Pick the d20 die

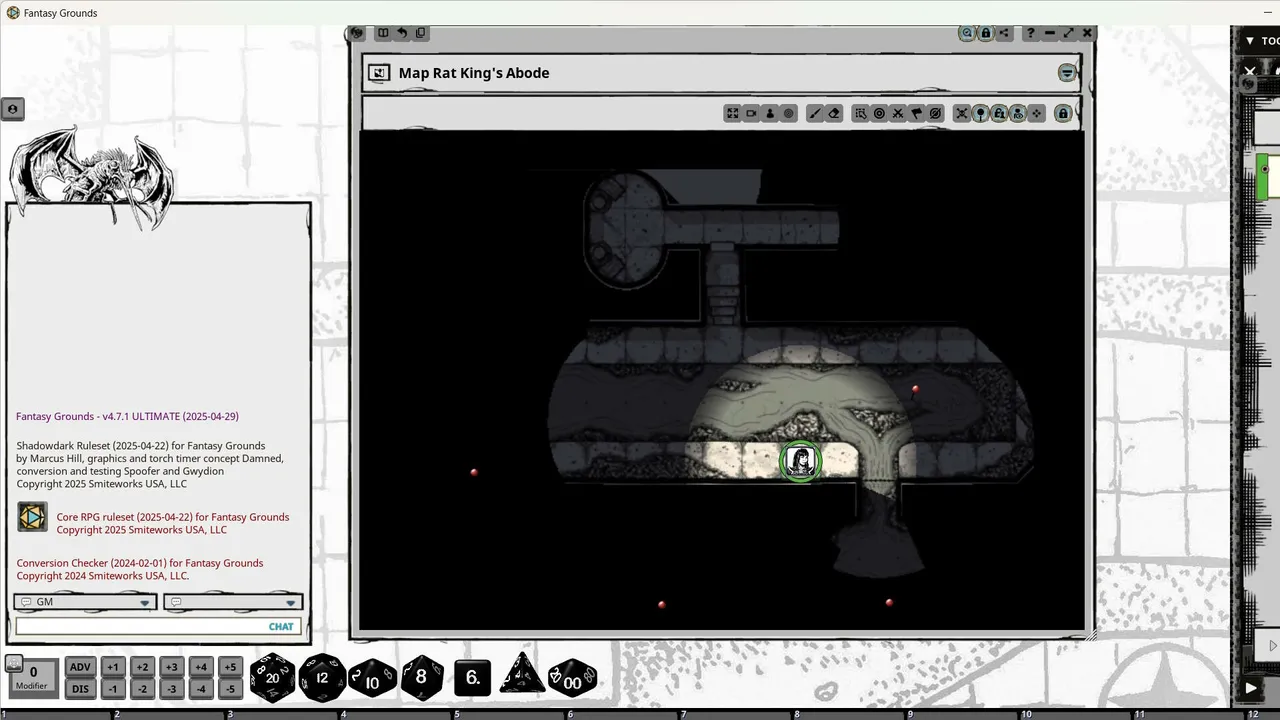tap(272, 678)
